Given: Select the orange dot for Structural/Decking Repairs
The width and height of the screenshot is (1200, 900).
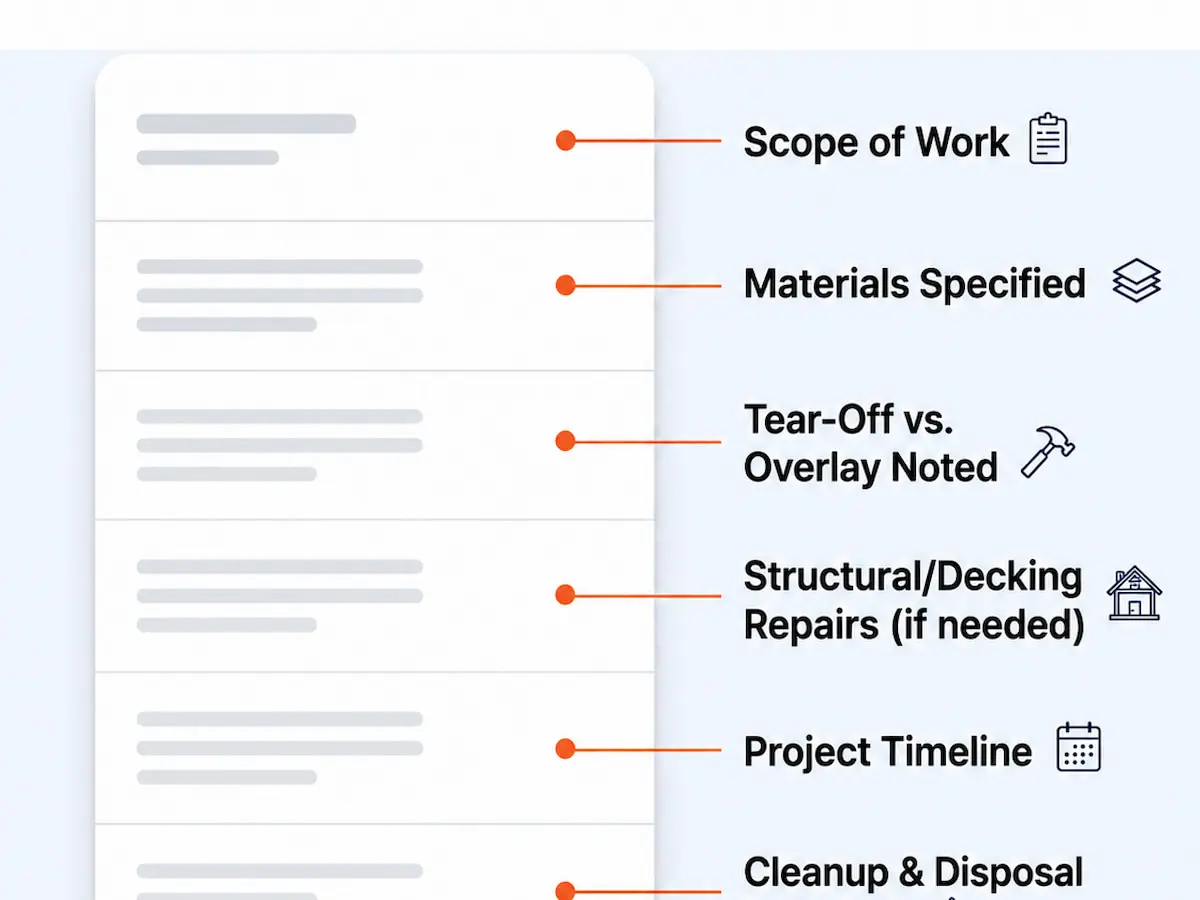Looking at the screenshot, I should tap(566, 596).
